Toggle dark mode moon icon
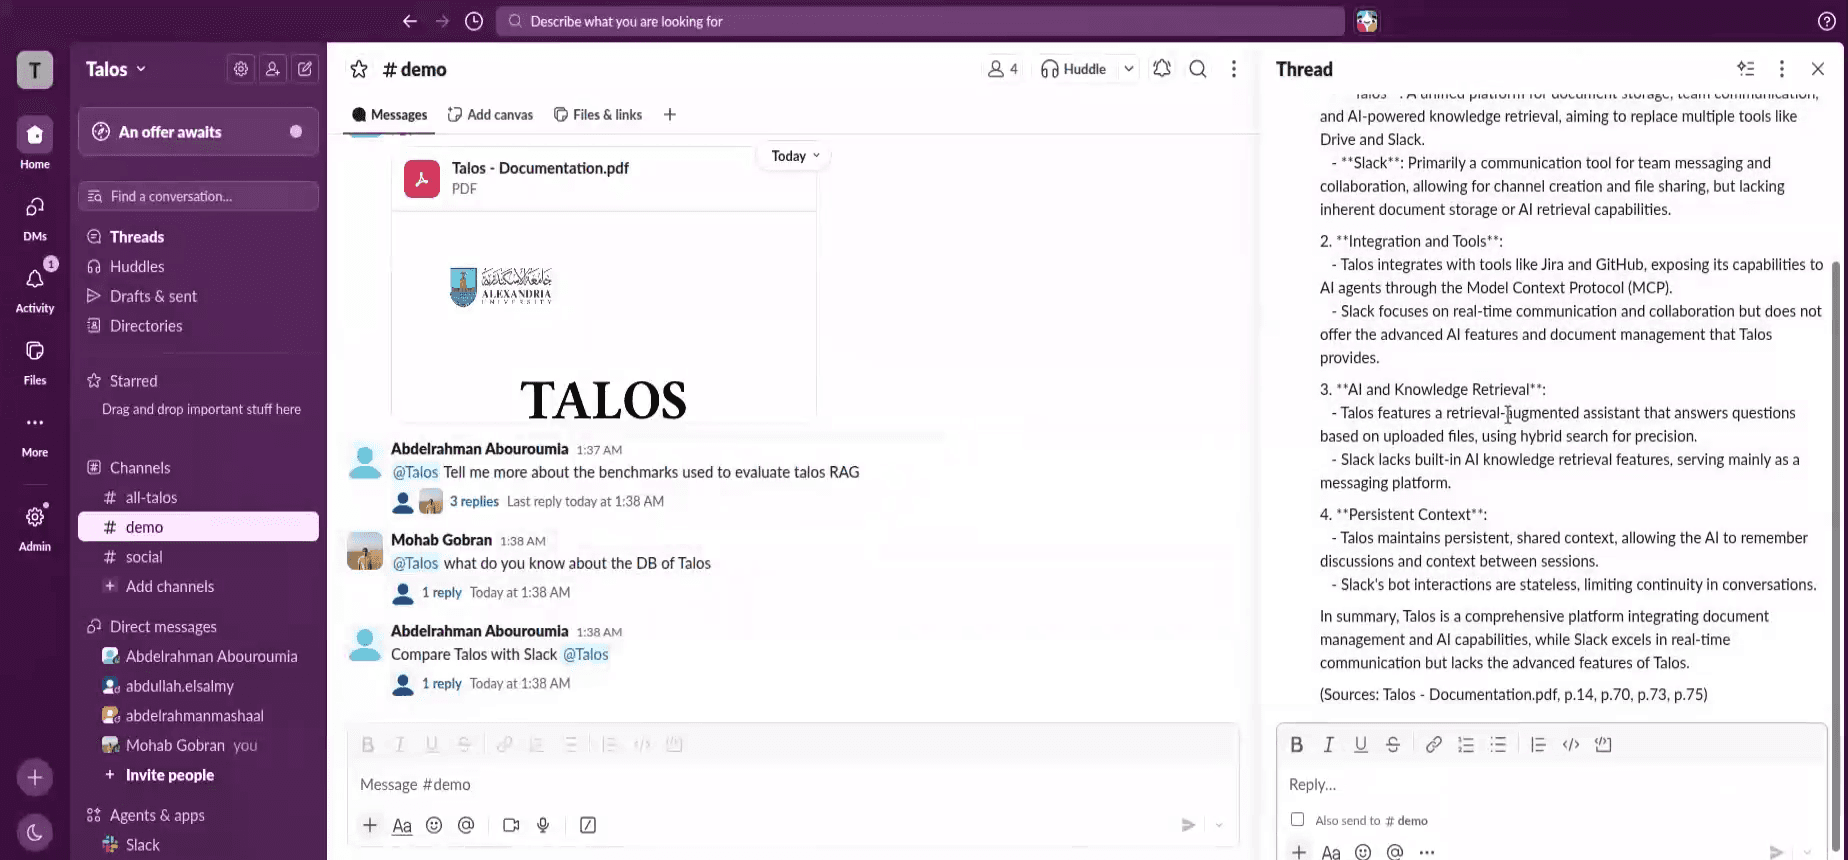The image size is (1848, 860). pos(35,832)
